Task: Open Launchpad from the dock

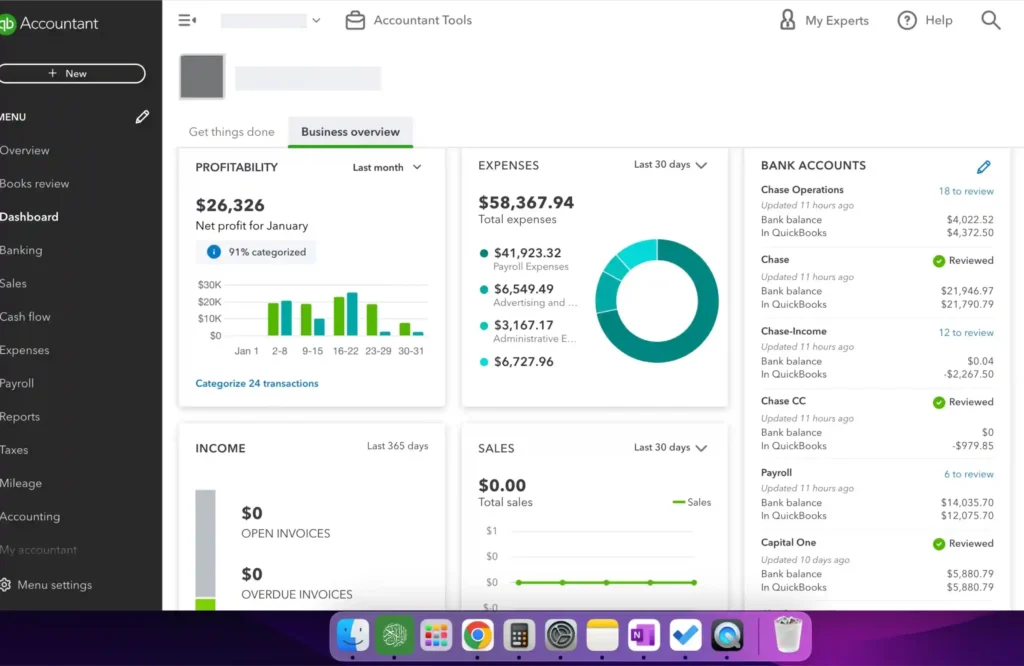Action: point(436,635)
